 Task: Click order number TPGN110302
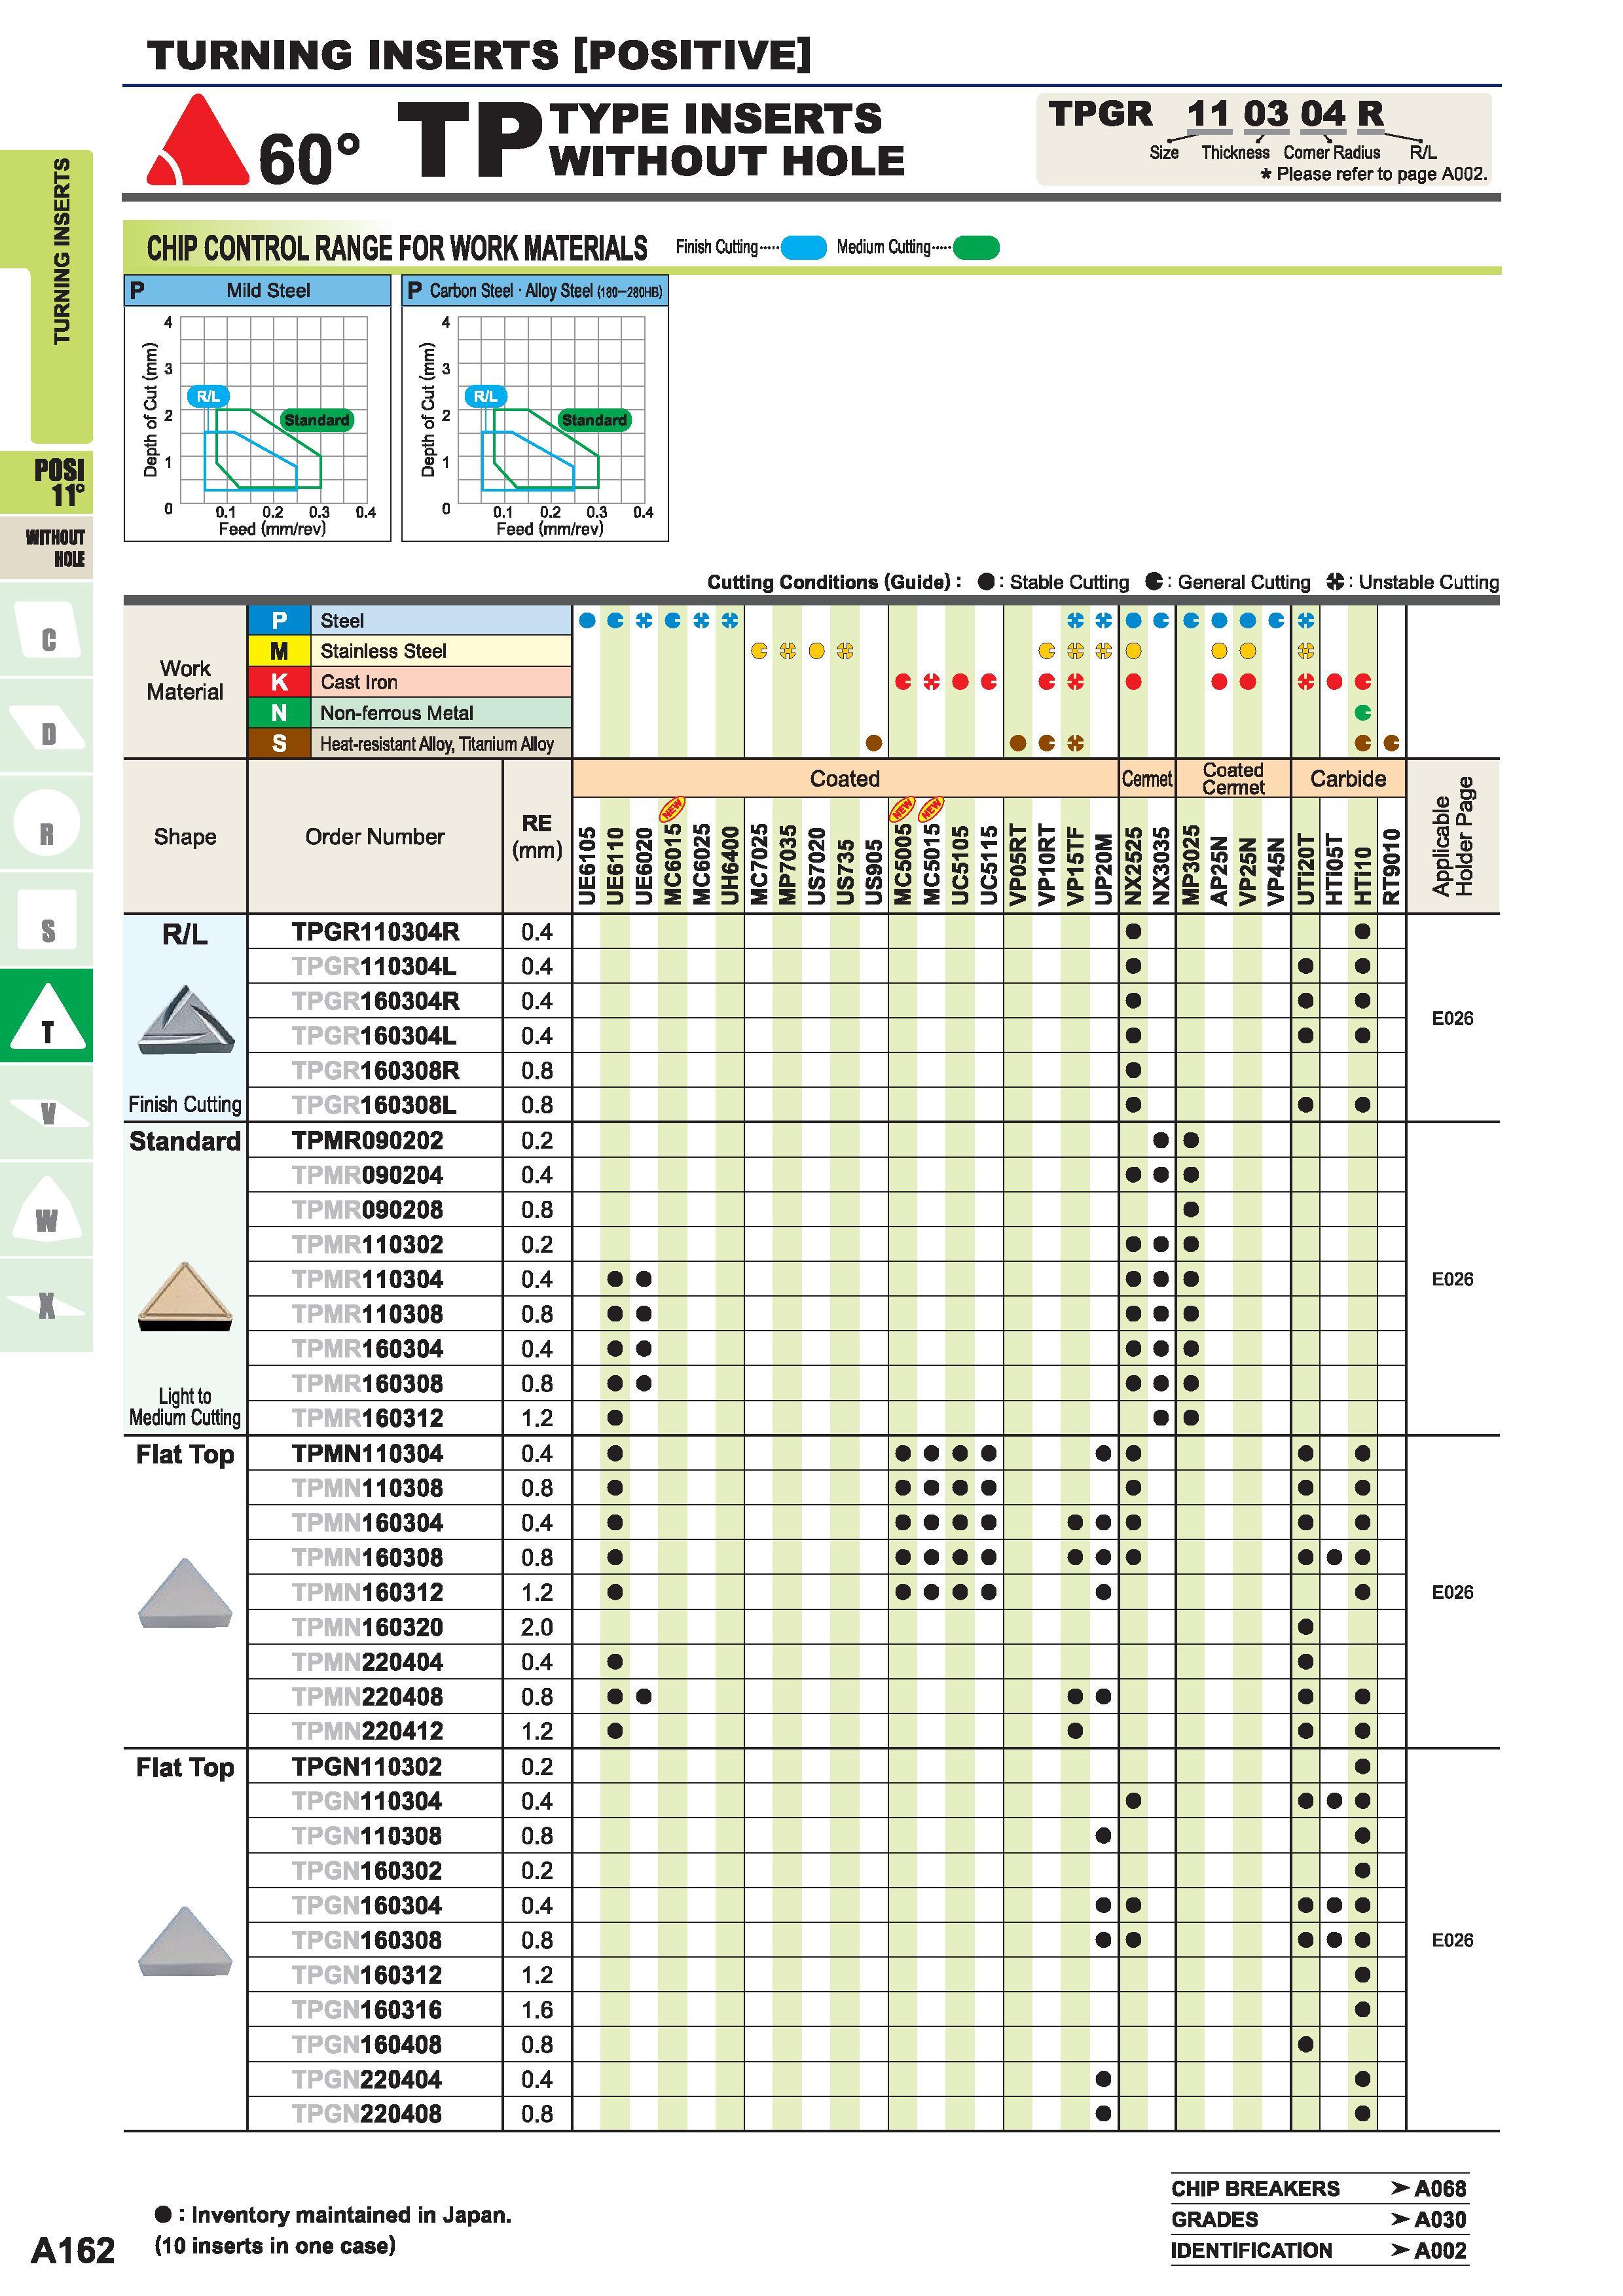(x=367, y=1767)
